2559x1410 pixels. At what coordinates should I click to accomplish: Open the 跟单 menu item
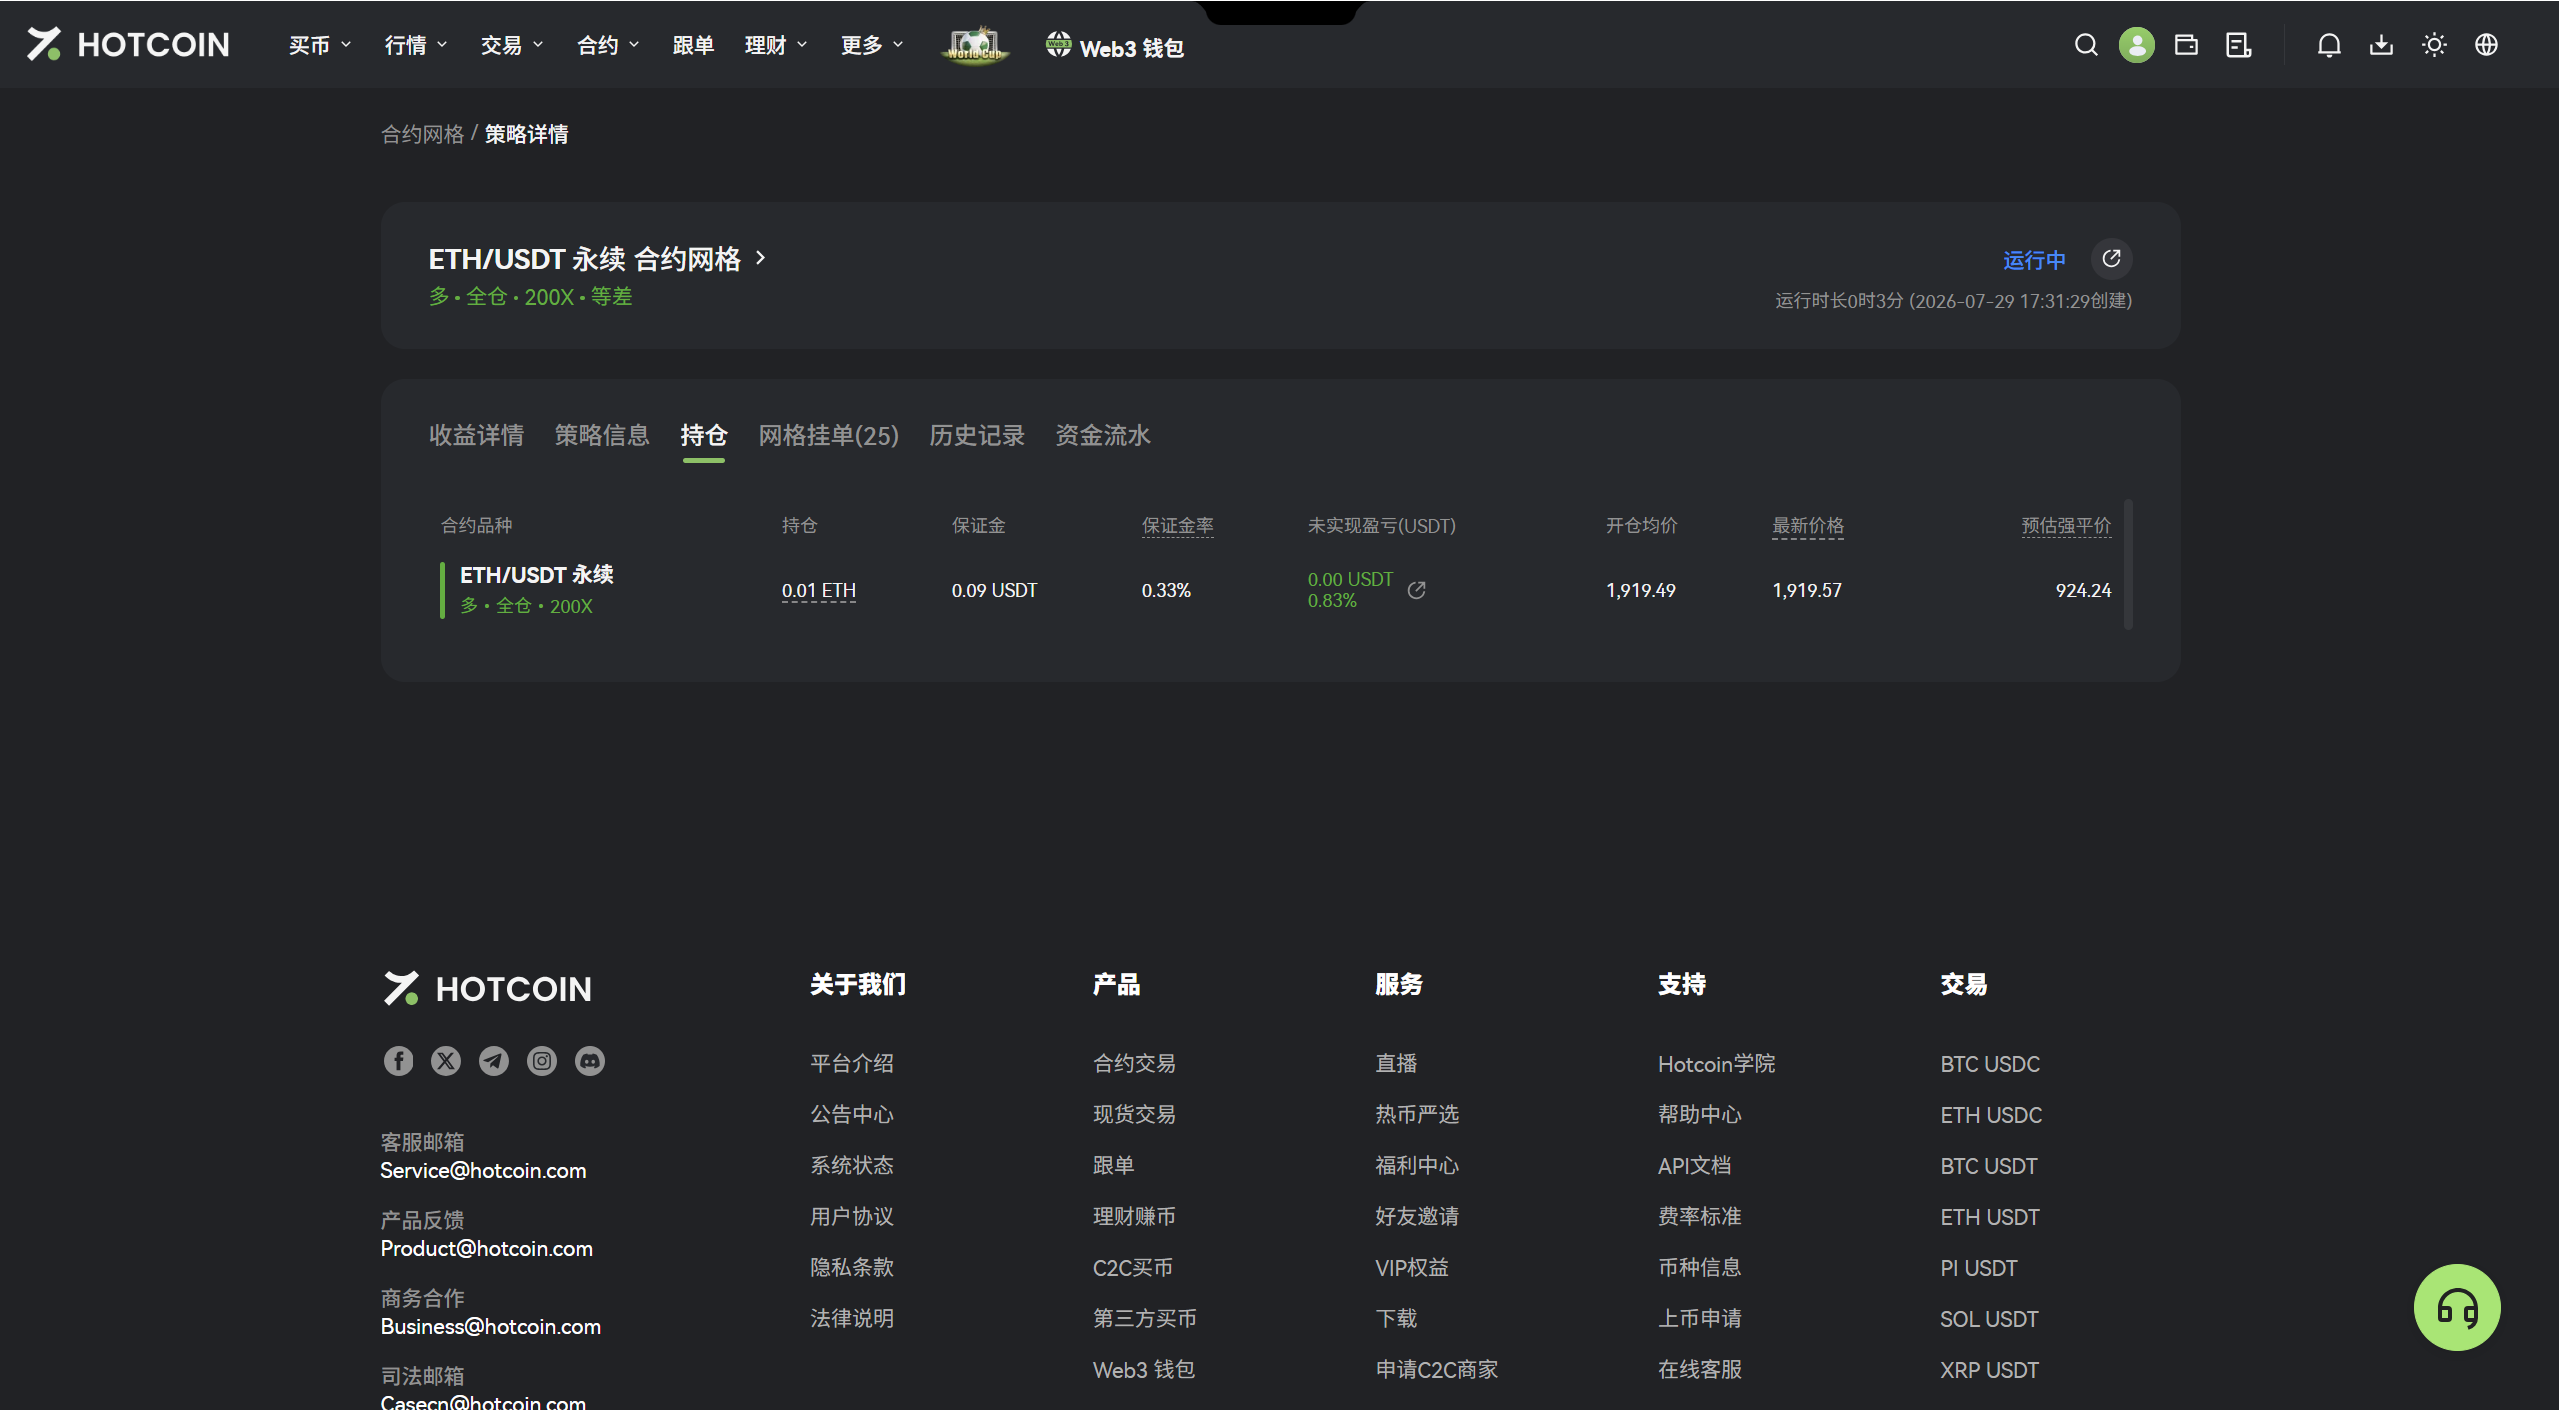tap(693, 45)
